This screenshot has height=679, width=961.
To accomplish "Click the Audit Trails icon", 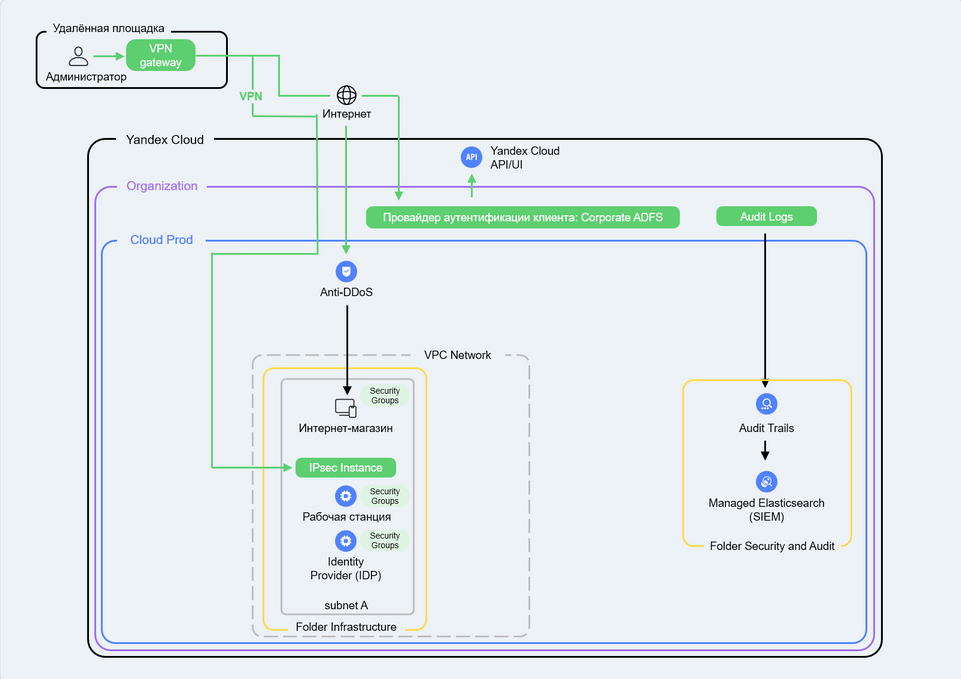I will click(767, 404).
